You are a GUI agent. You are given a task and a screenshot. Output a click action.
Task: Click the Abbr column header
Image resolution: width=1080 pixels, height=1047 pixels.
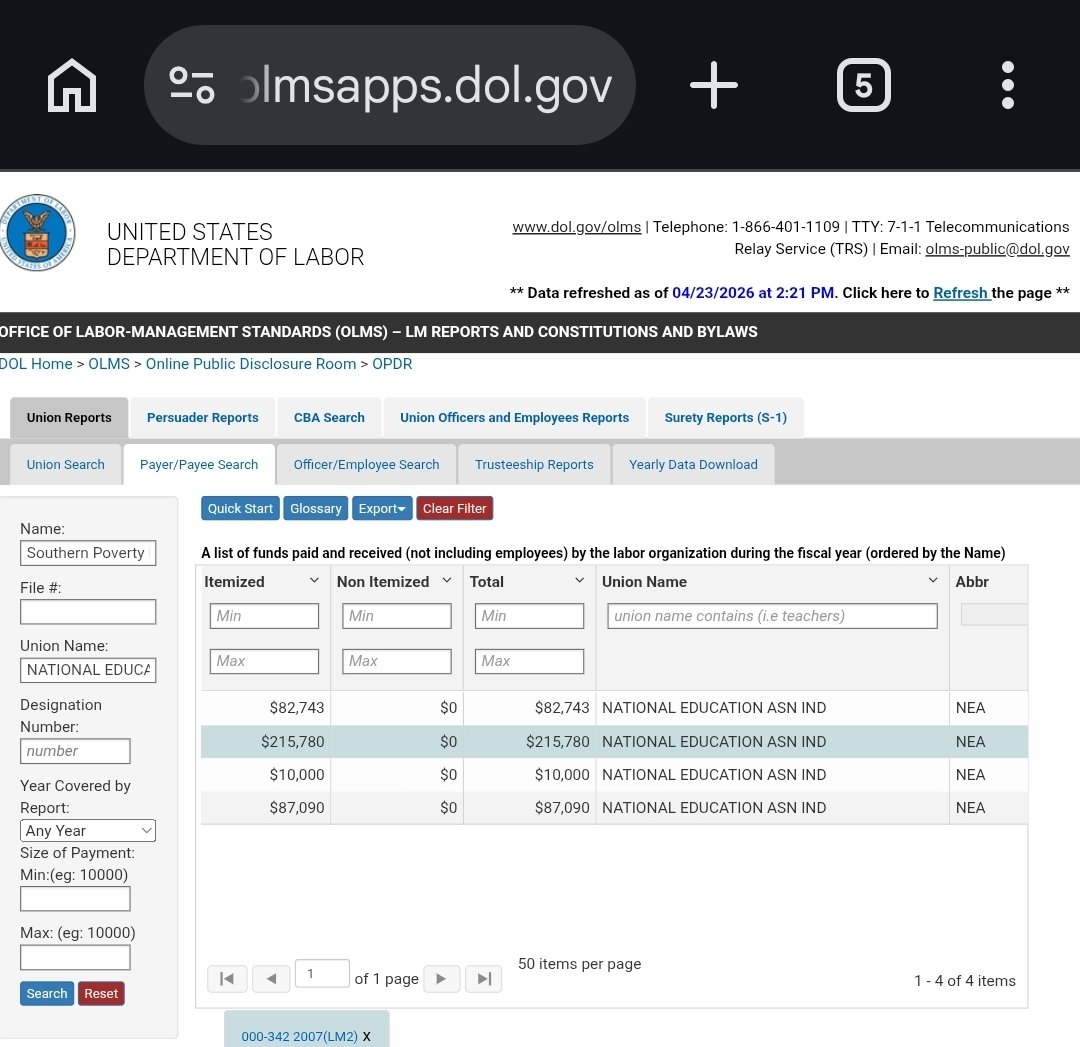pos(972,581)
